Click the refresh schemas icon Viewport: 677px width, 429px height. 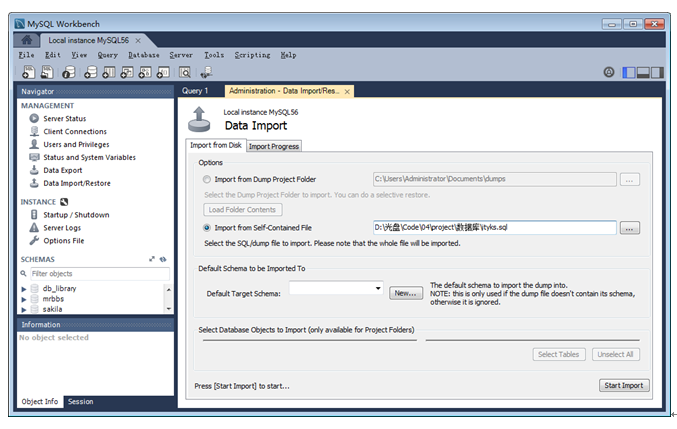click(163, 259)
